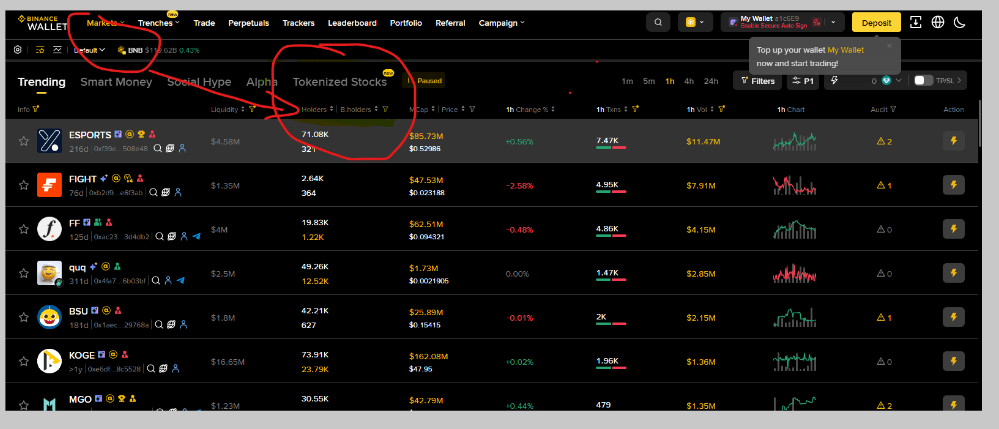This screenshot has height=429, width=999.
Task: Add BSU to favorites with star
Action: pos(24,317)
